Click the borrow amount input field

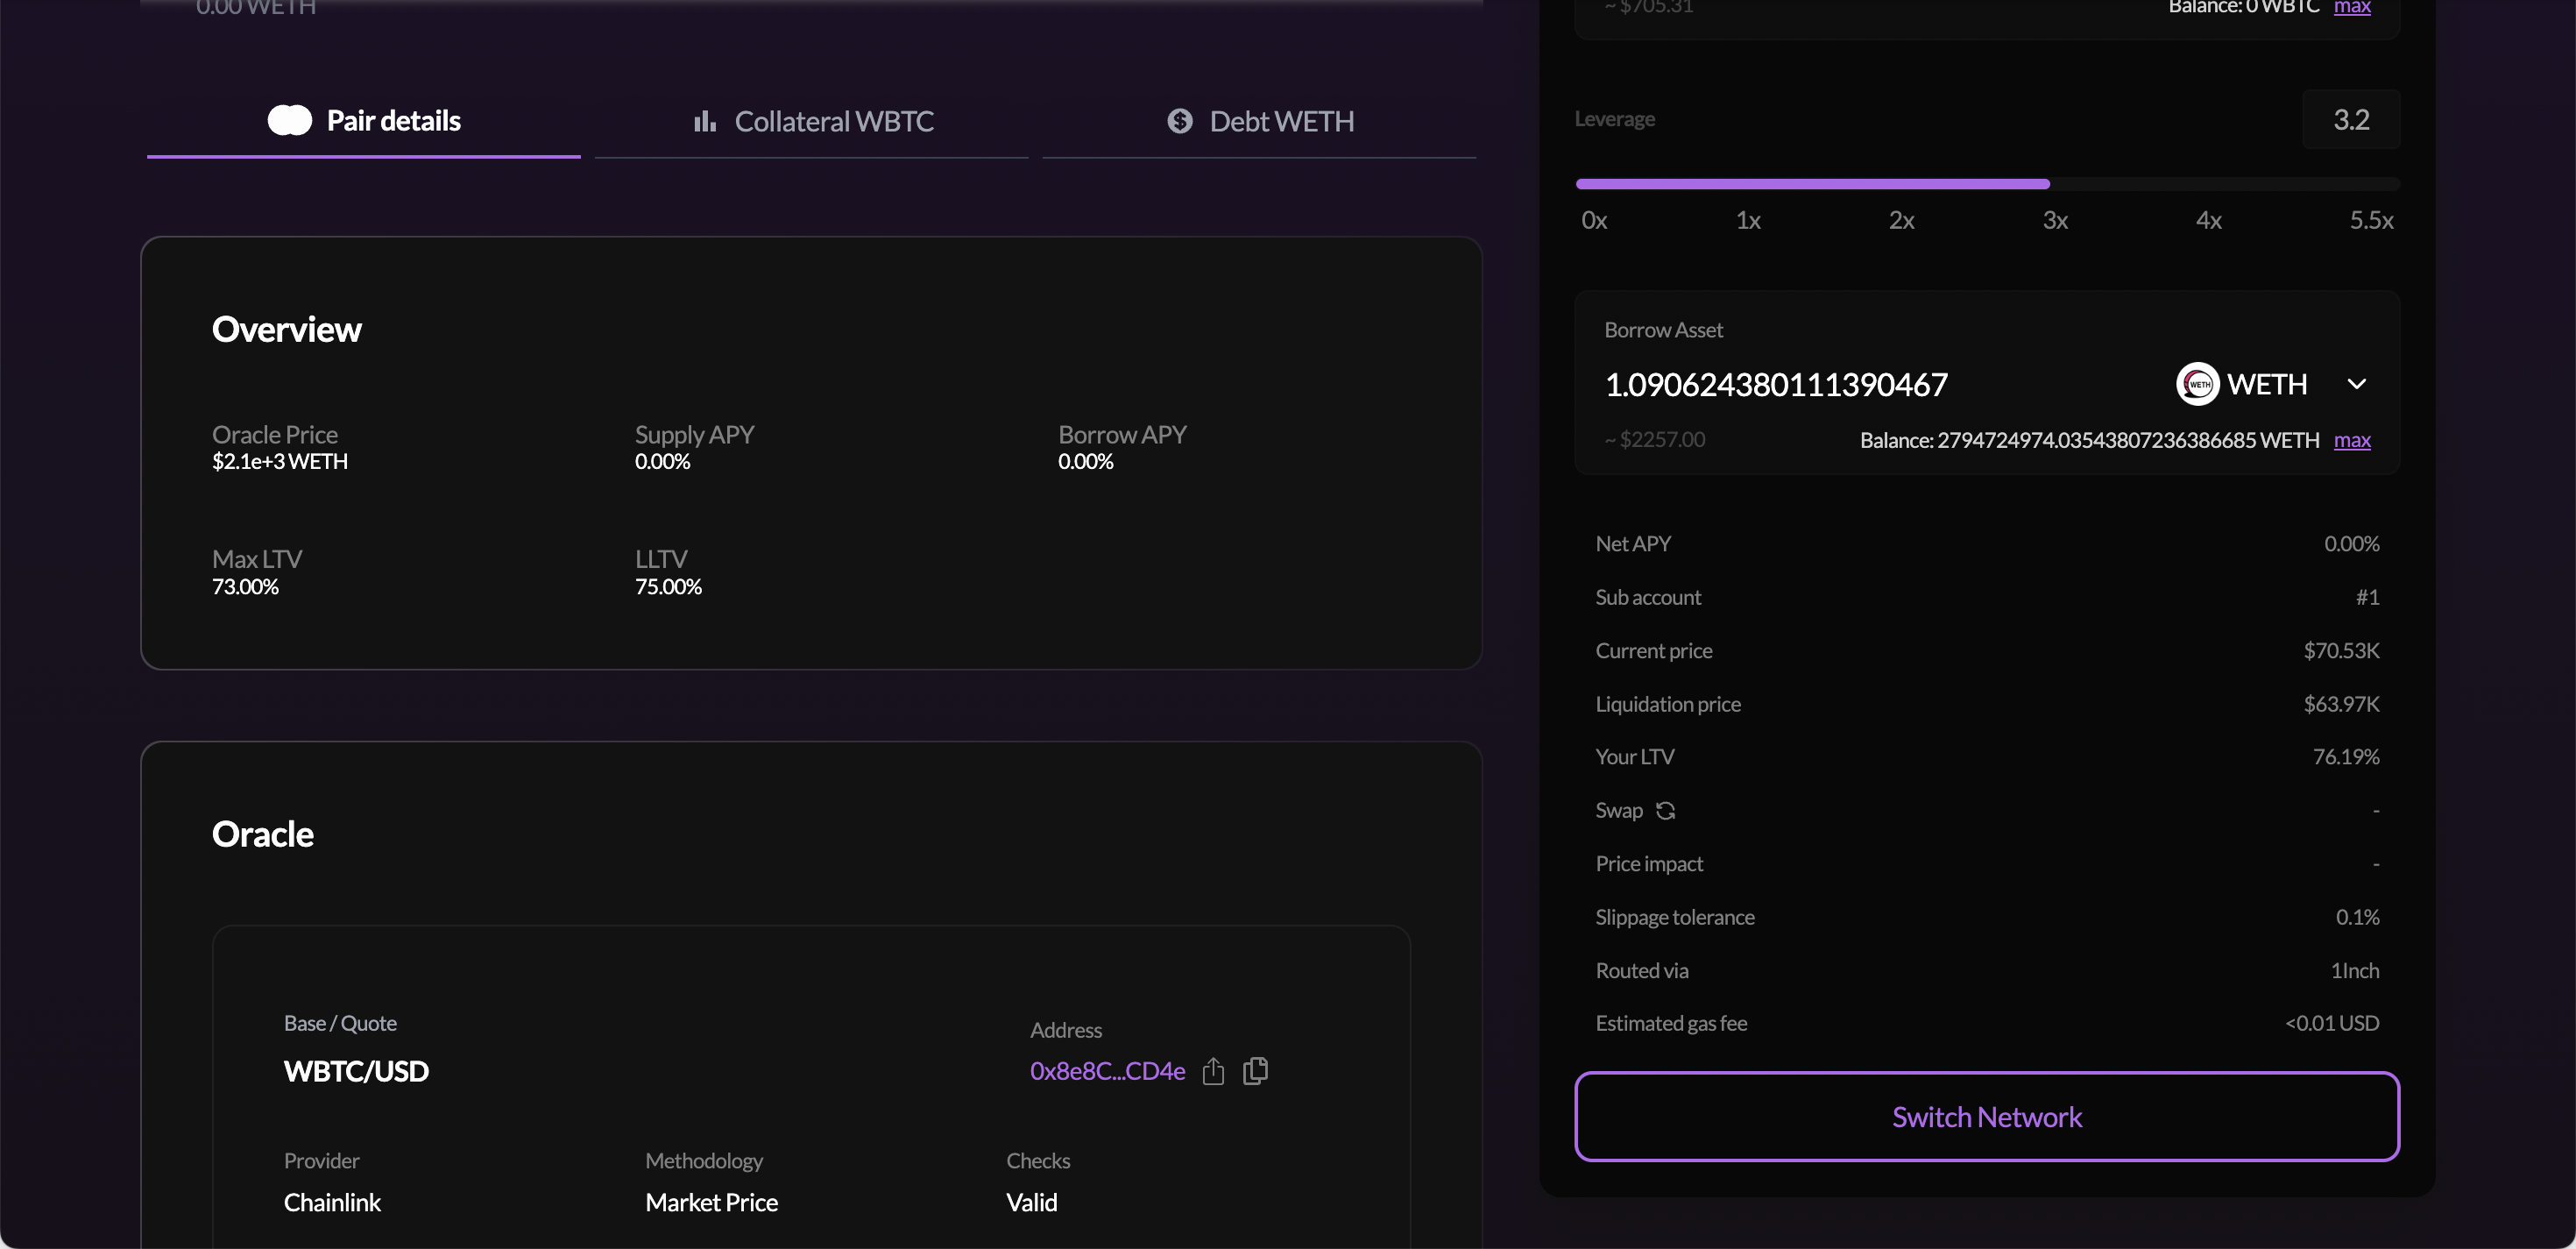pos(1778,384)
